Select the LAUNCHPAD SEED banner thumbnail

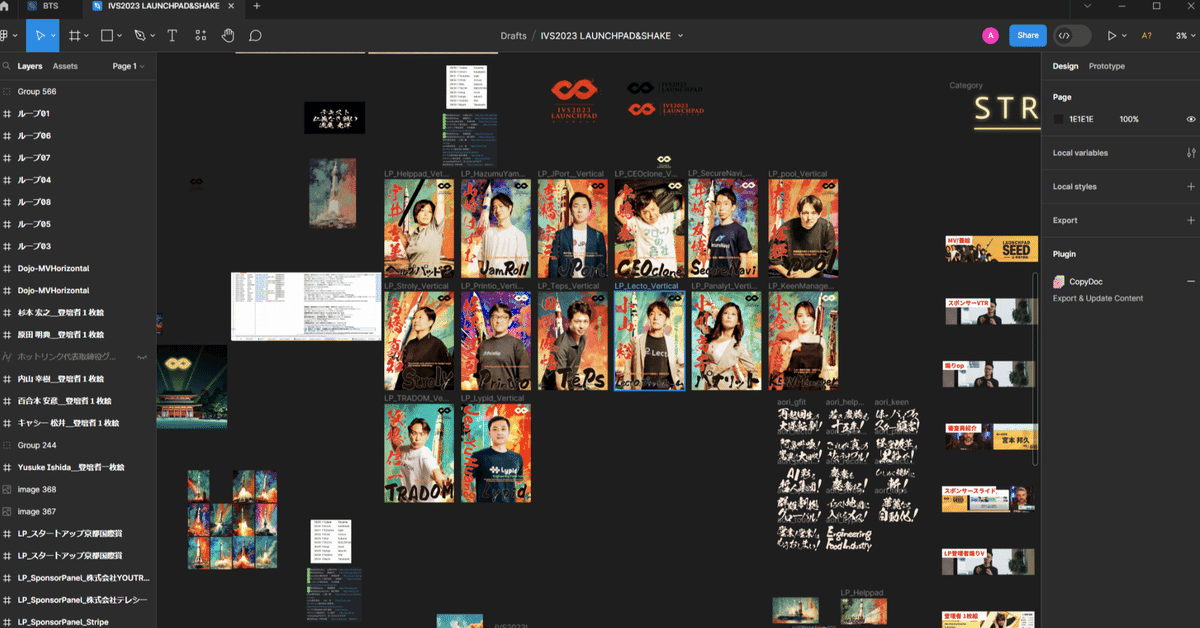click(991, 249)
